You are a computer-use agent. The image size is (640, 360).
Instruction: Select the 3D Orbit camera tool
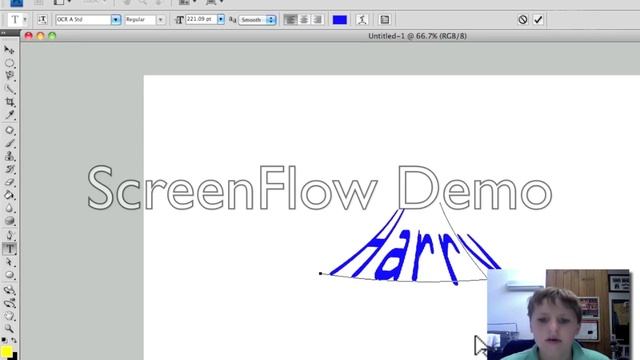pyautogui.click(x=9, y=303)
